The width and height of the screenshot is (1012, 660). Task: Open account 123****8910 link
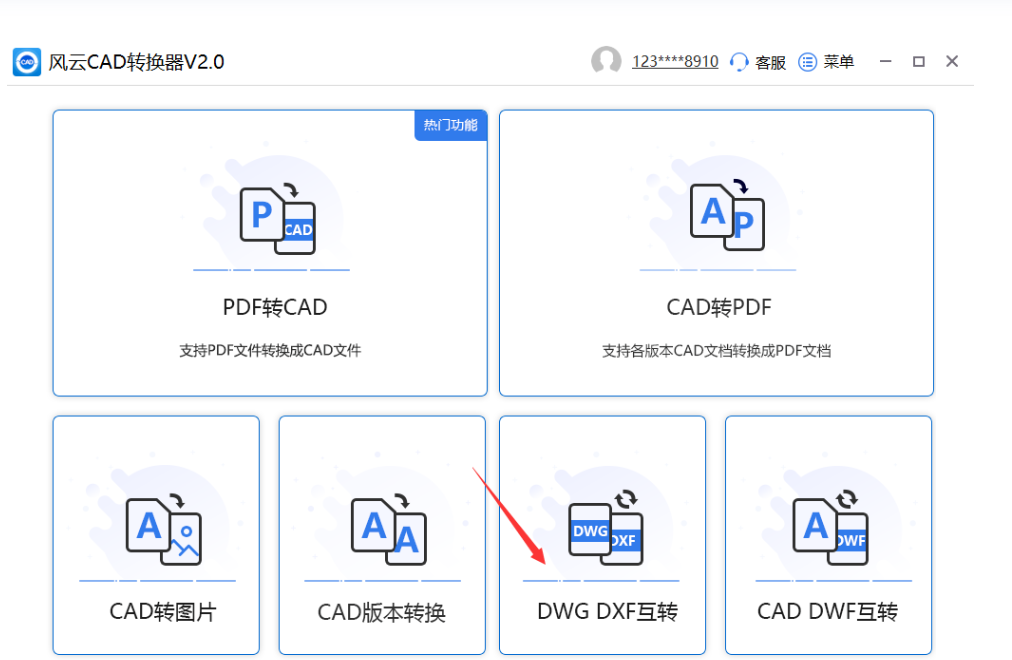coord(675,61)
